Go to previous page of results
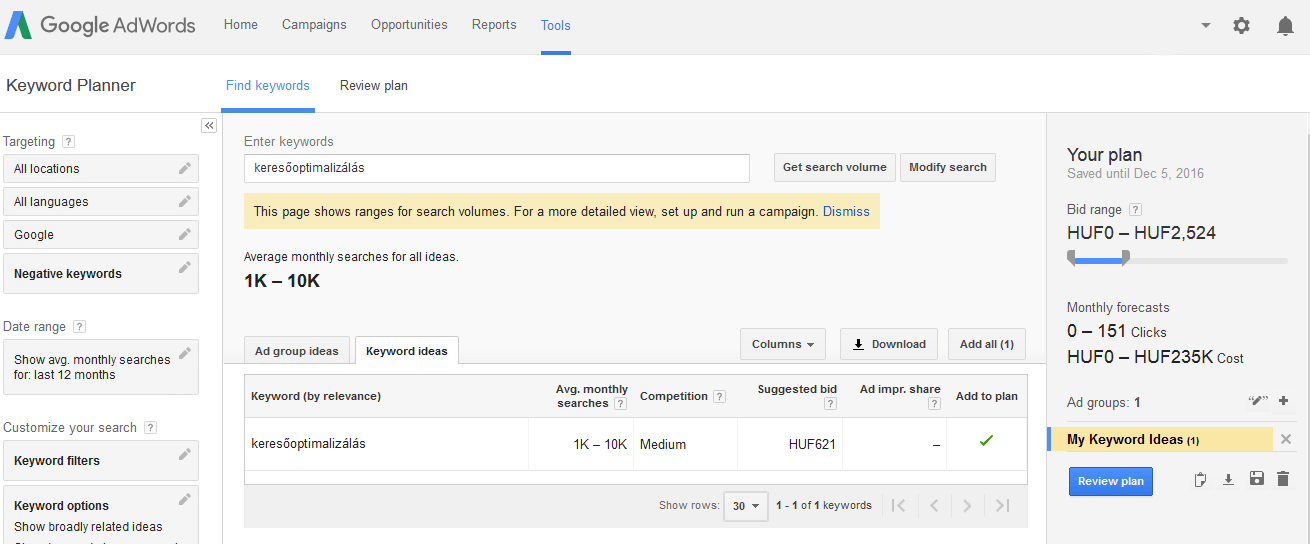This screenshot has width=1310, height=544. pos(934,506)
